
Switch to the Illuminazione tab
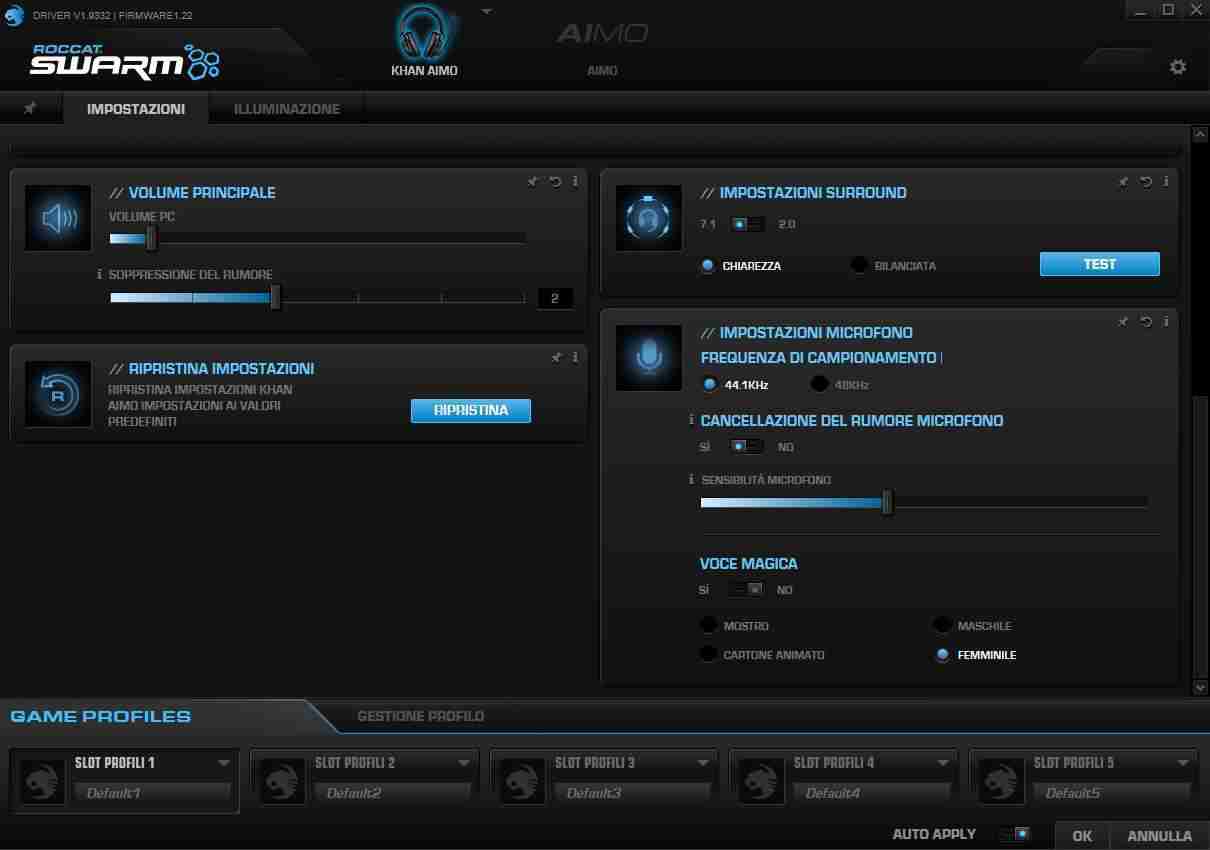pyautogui.click(x=287, y=109)
